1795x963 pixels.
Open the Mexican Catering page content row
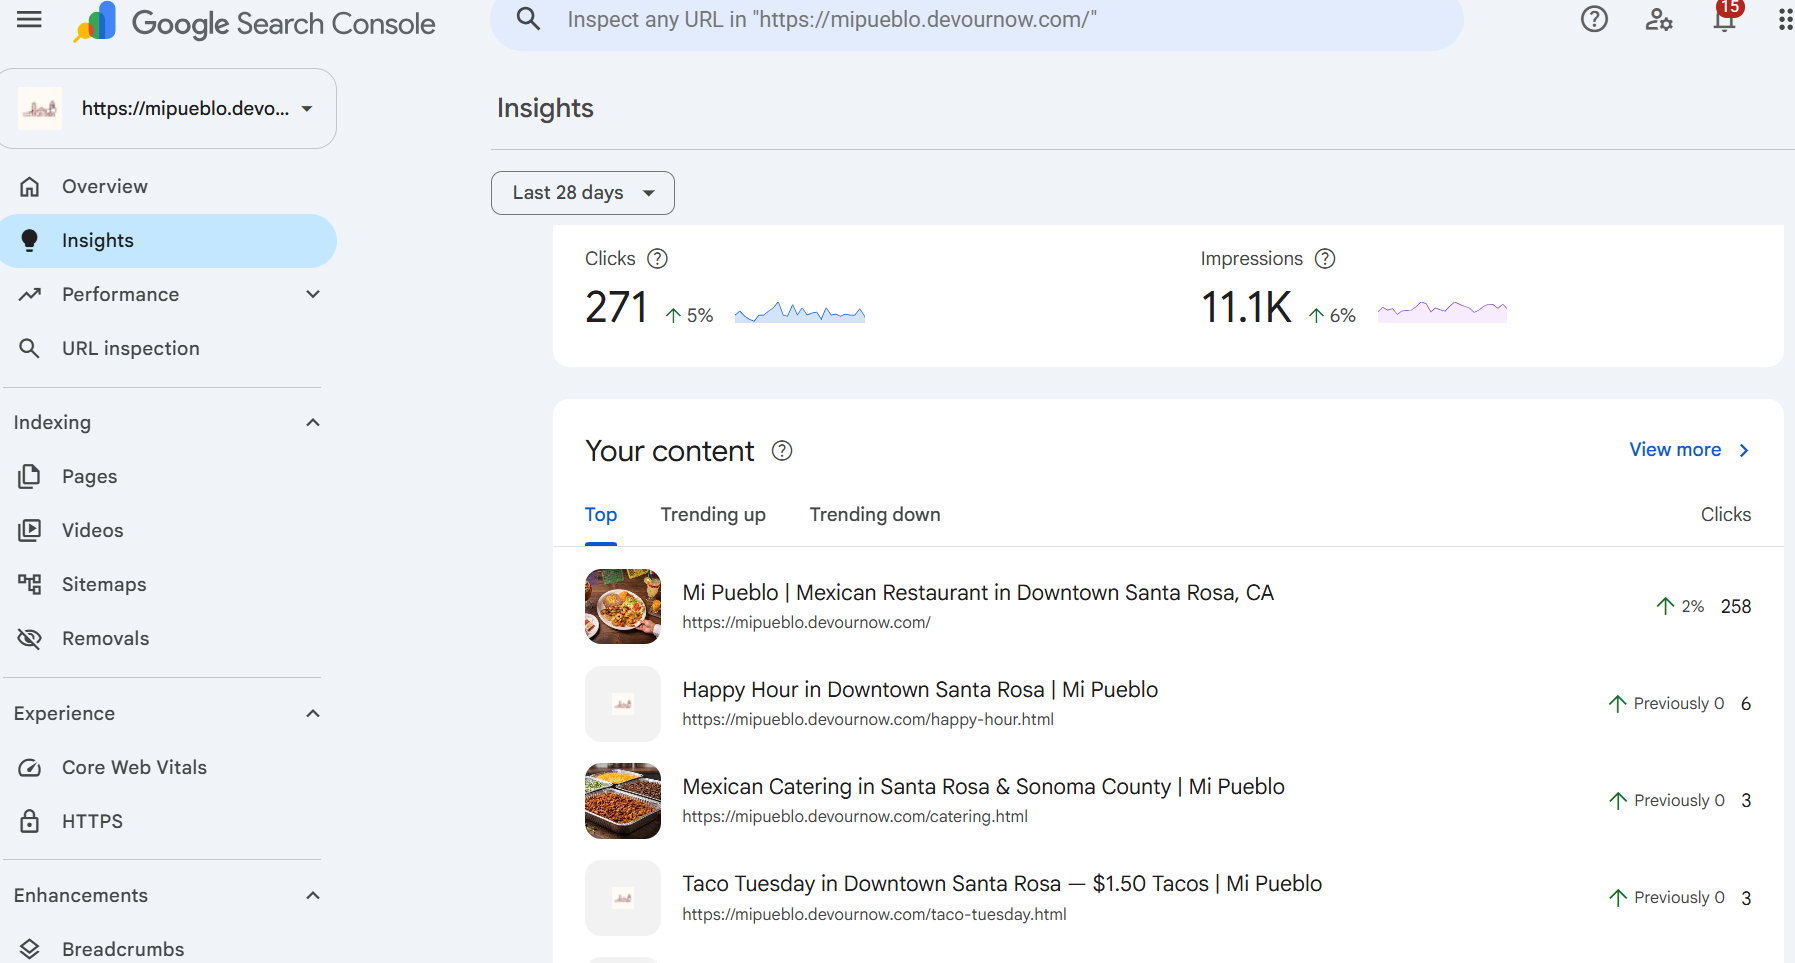point(1168,801)
